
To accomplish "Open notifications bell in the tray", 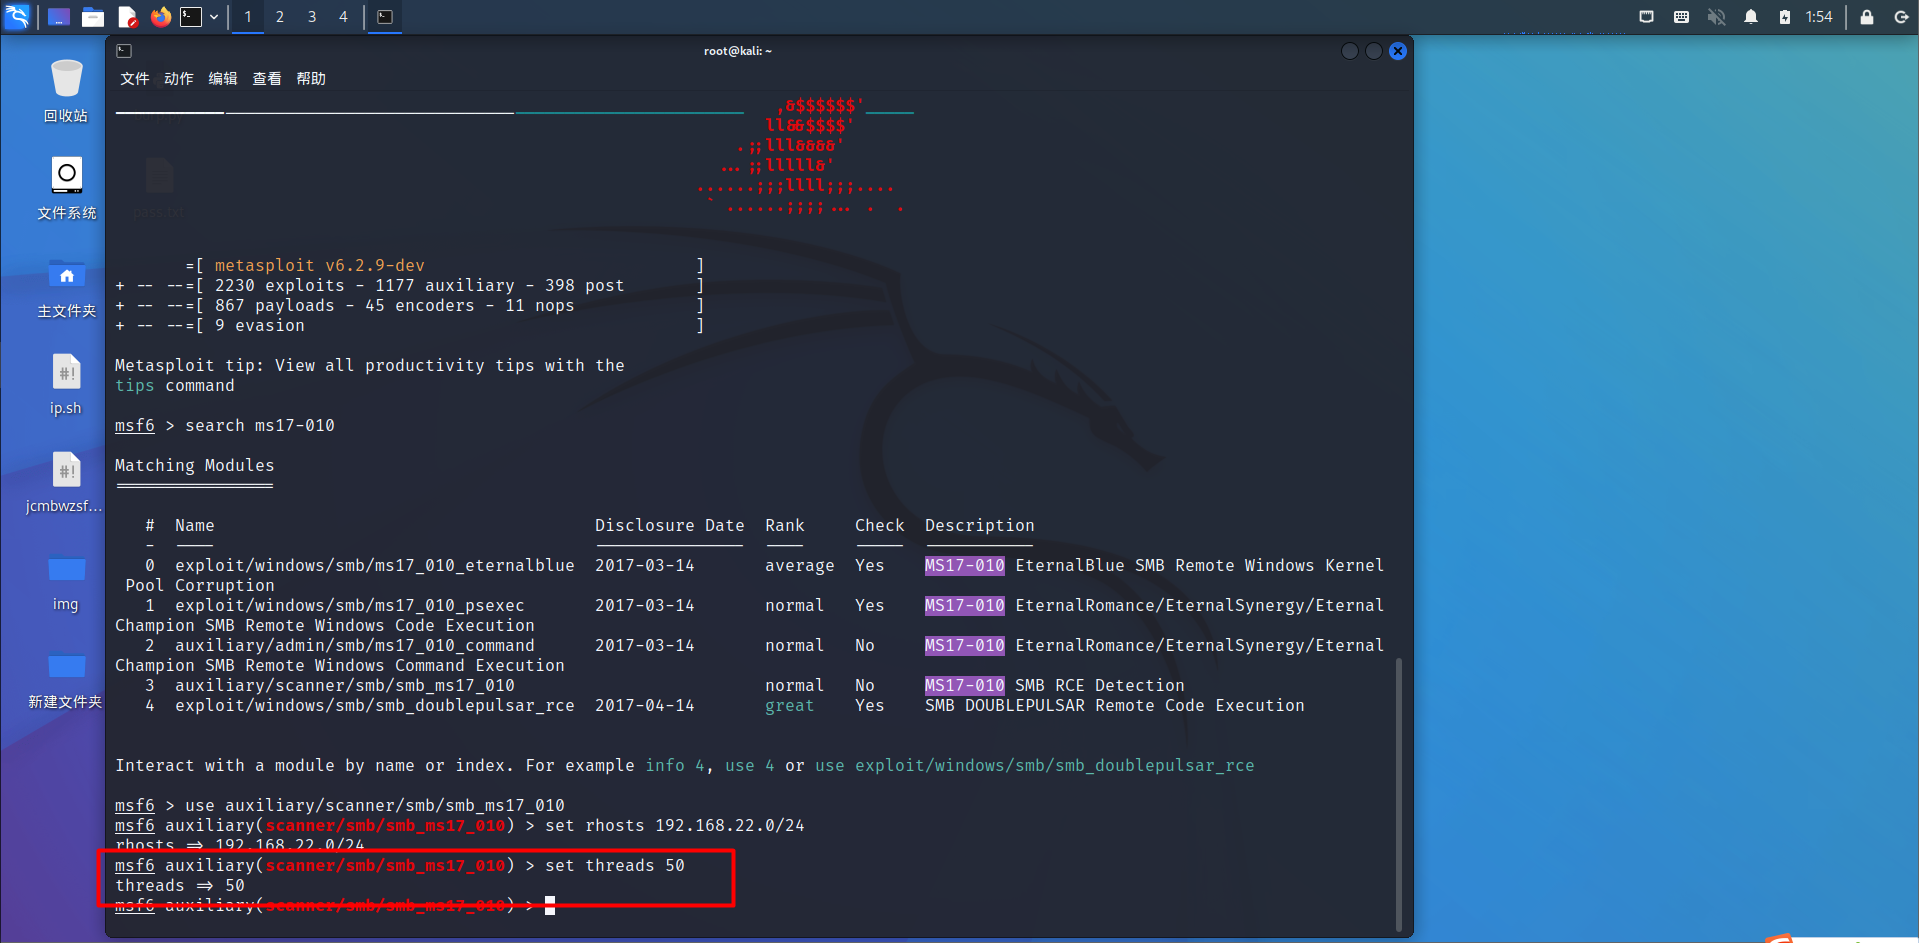I will 1751,17.
